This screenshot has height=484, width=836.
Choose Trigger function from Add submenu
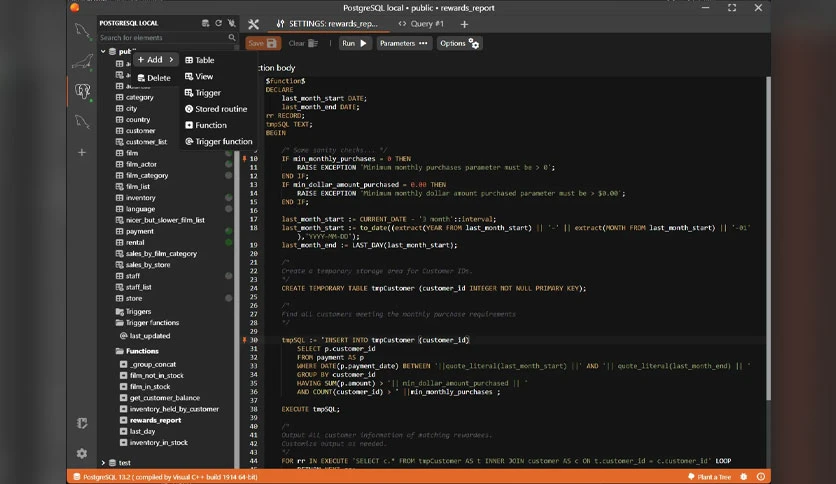(x=219, y=141)
